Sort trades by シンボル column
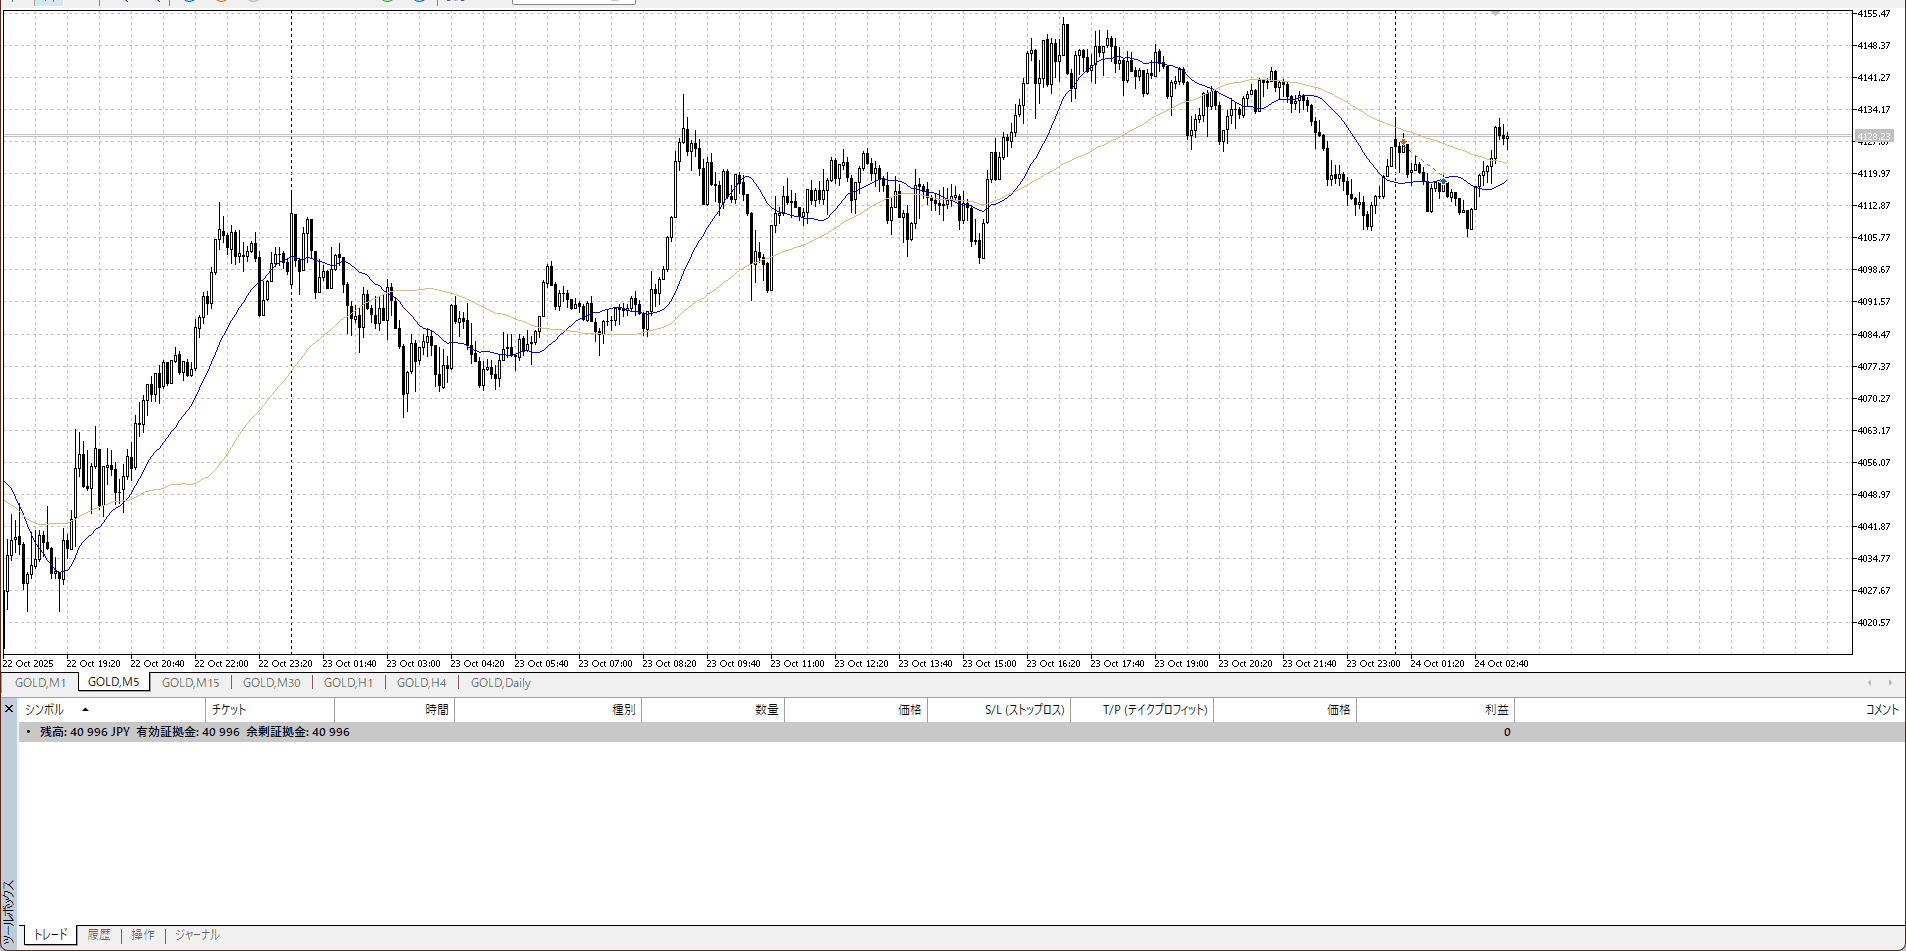Image resolution: width=1906 pixels, height=951 pixels. pos(44,710)
